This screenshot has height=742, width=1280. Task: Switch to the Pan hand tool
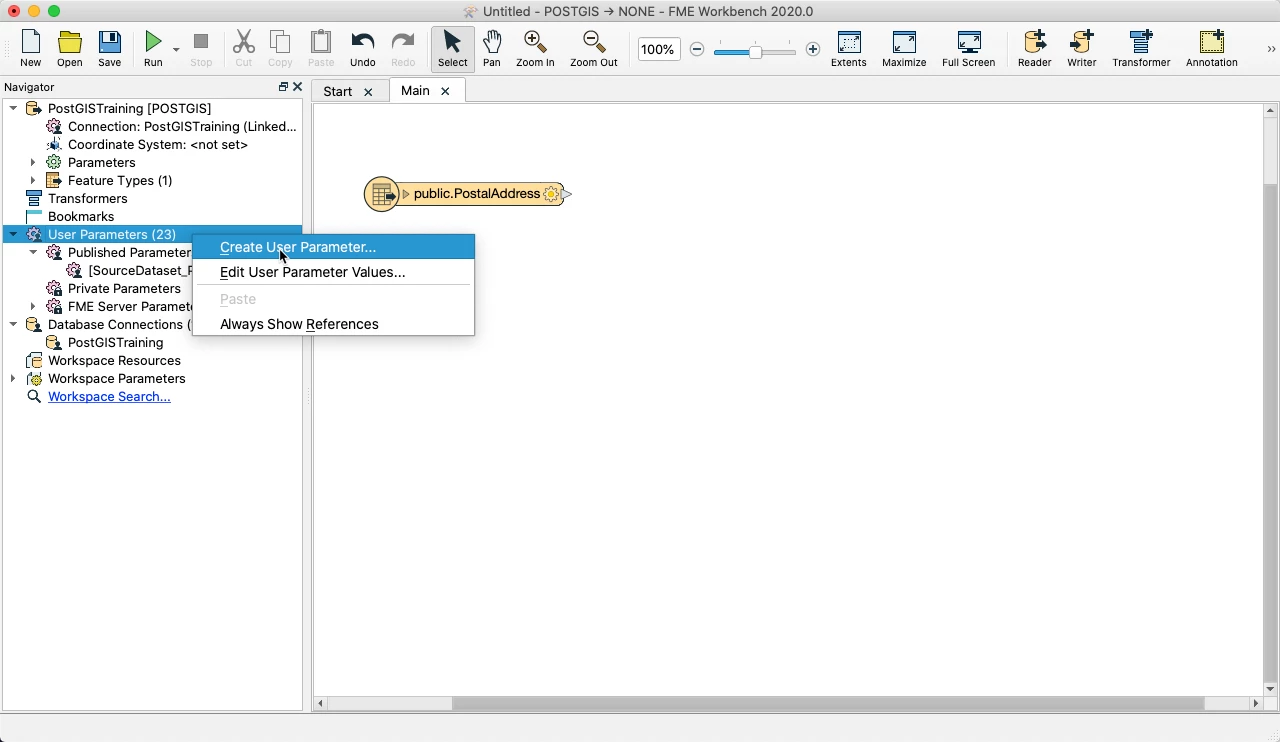coord(492,48)
